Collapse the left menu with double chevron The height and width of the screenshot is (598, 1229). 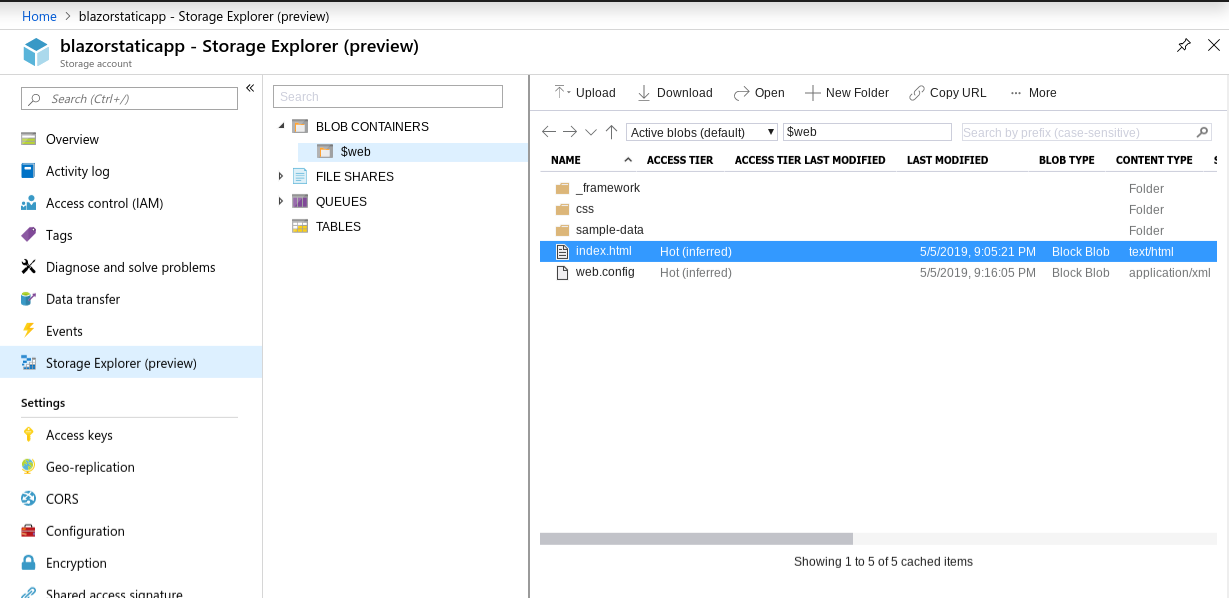(x=250, y=88)
